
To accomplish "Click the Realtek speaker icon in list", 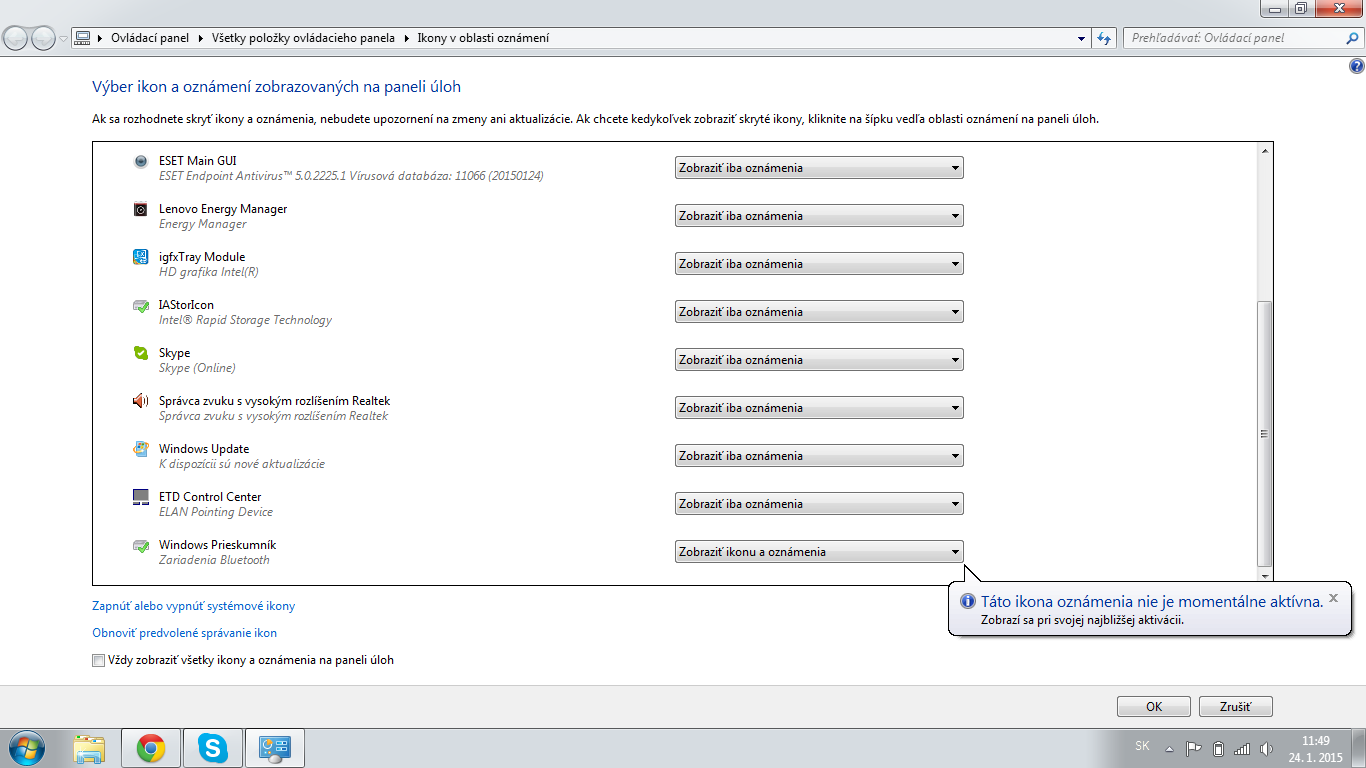I will (x=141, y=401).
